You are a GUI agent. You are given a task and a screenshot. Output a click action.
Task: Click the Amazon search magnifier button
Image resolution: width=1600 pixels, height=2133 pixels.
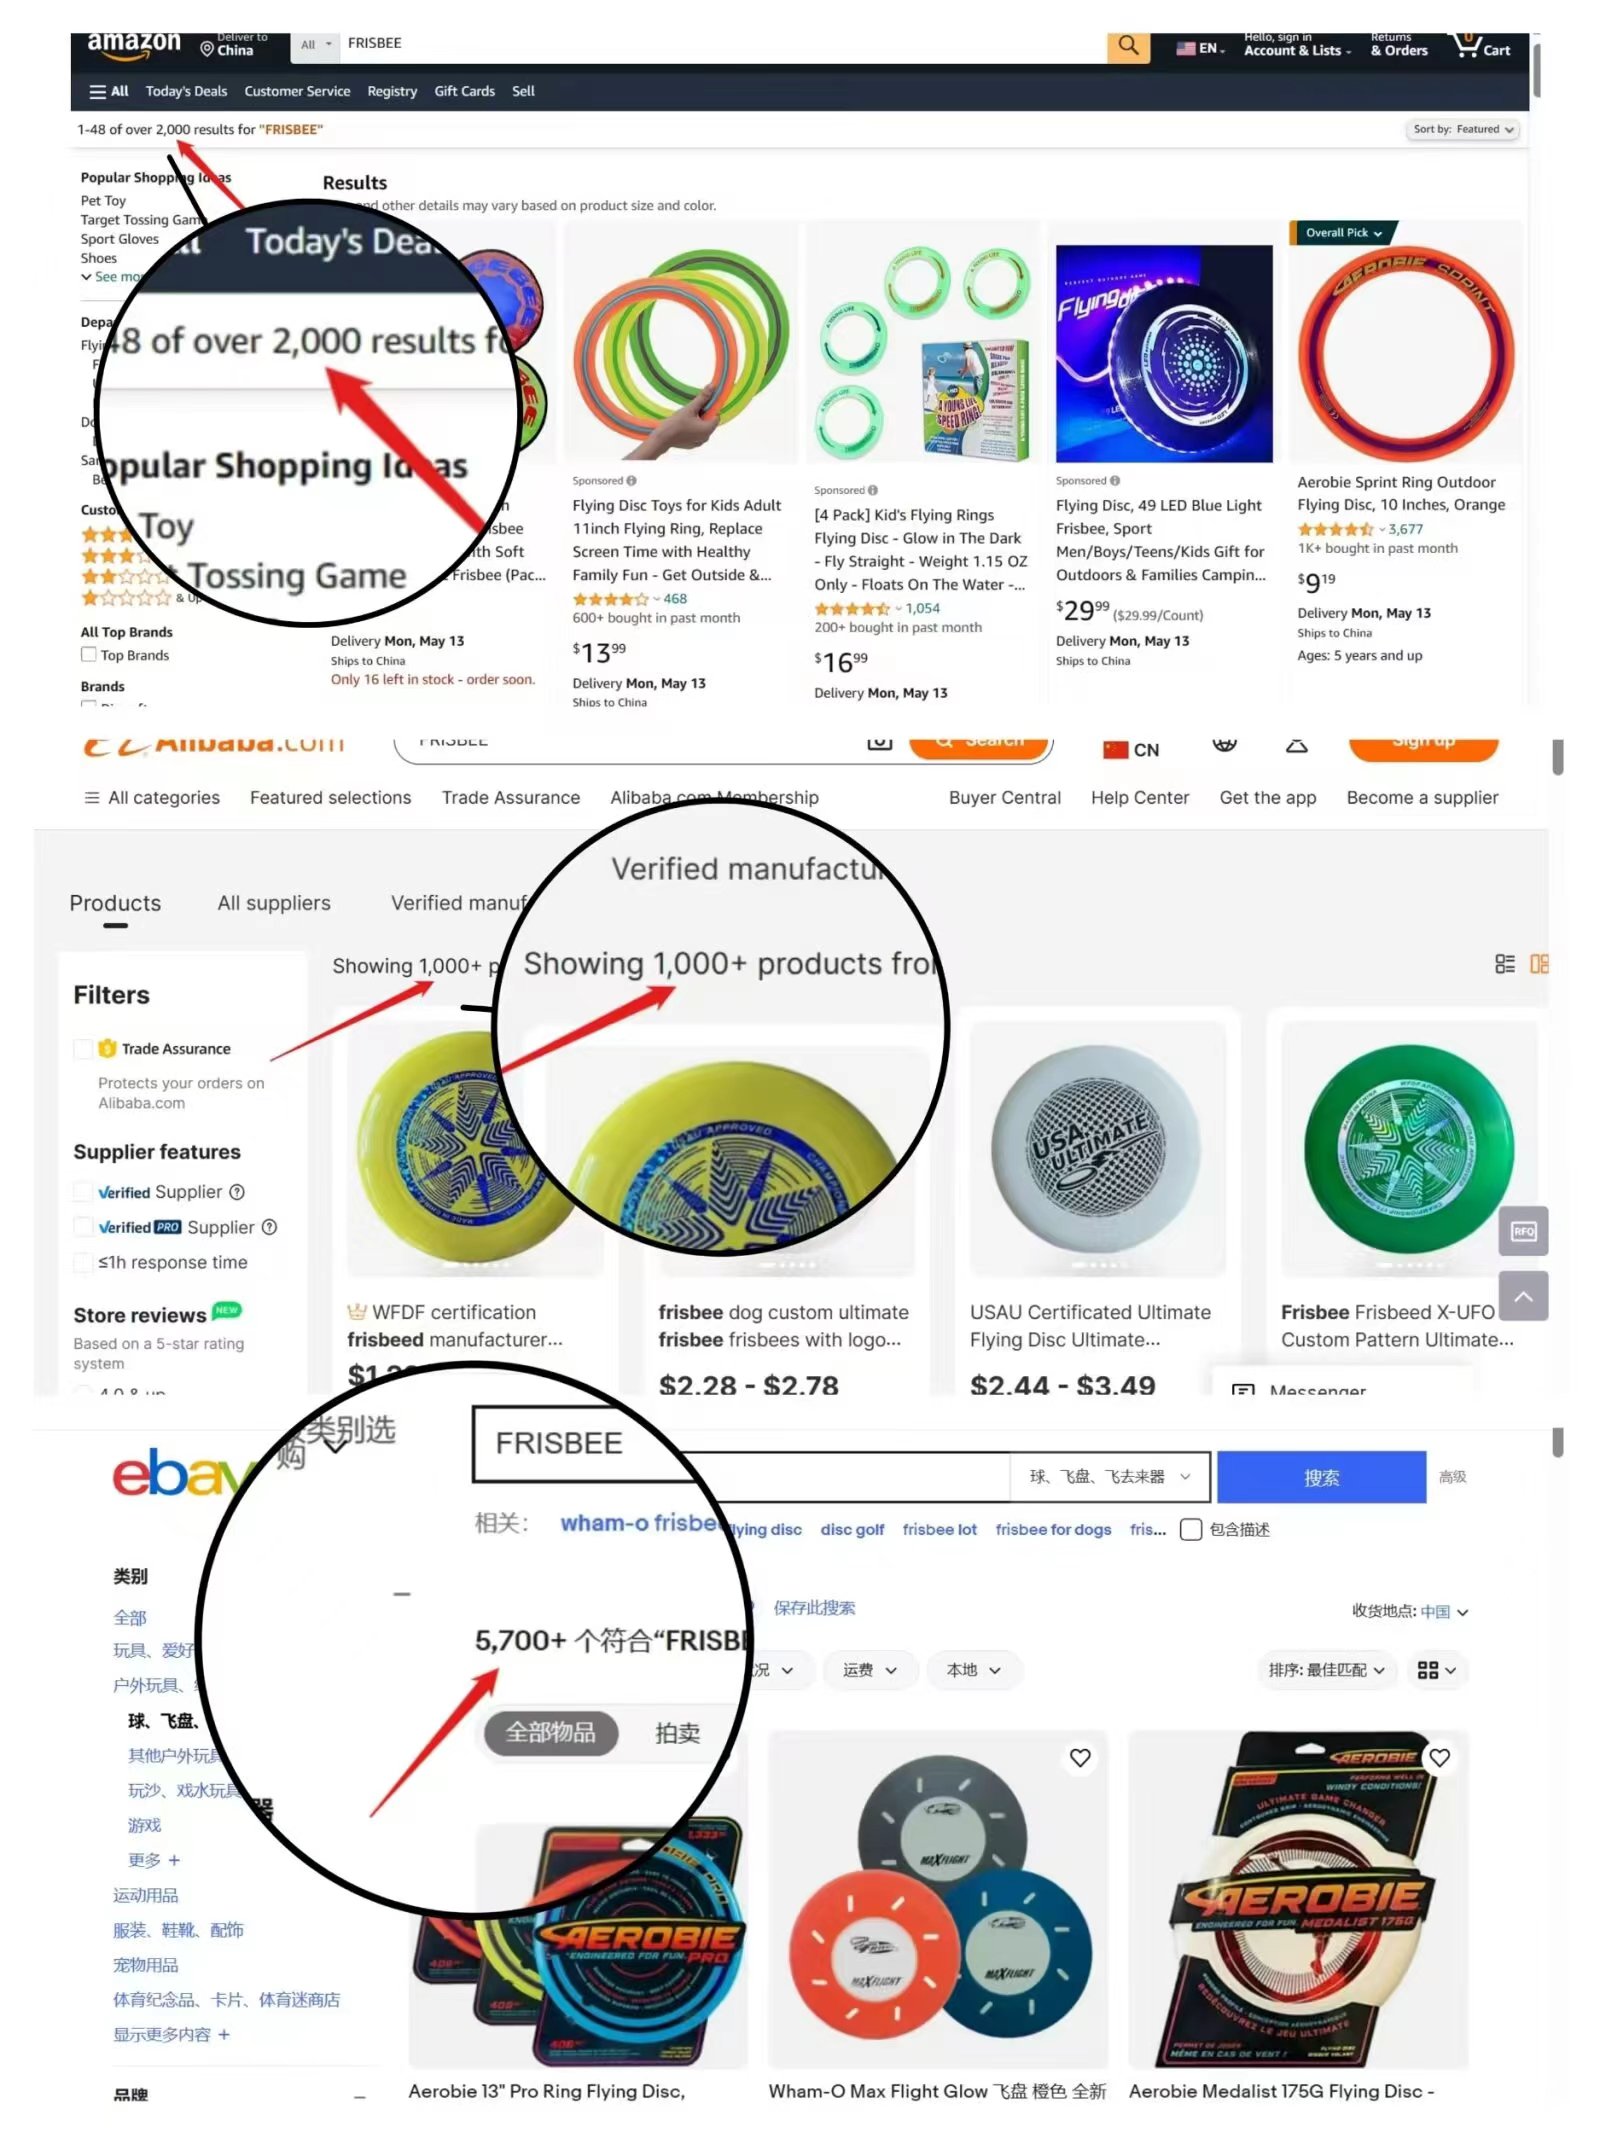[x=1127, y=45]
